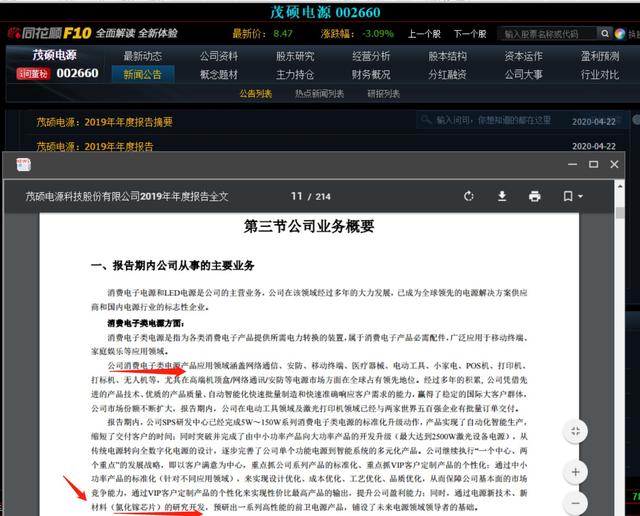
Task: Click the bold 消费电子类电源方面 subheading
Action: [146, 323]
